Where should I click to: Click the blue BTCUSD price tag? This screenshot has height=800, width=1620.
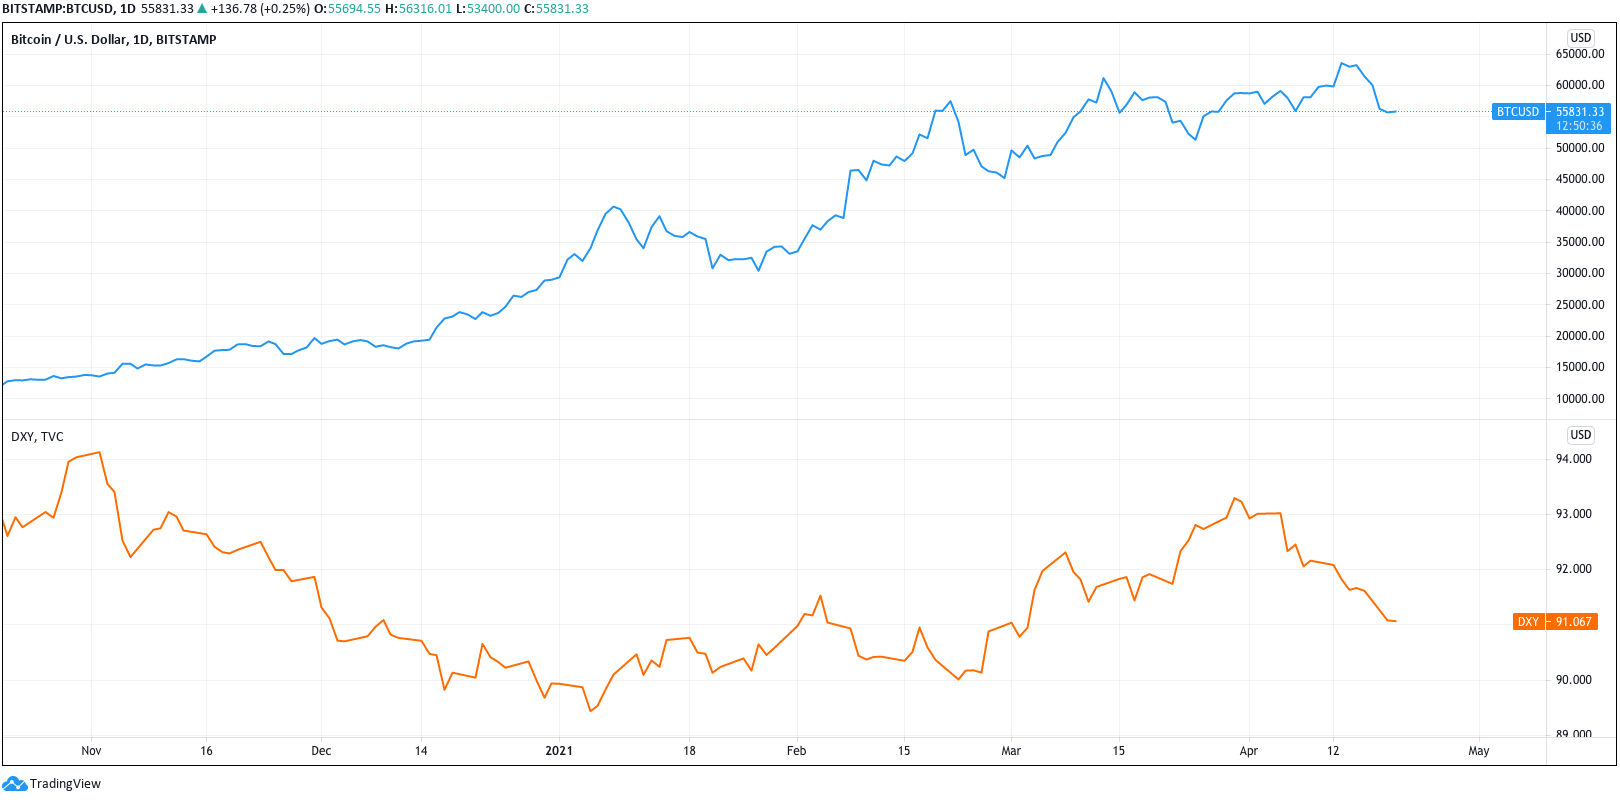(x=1517, y=112)
